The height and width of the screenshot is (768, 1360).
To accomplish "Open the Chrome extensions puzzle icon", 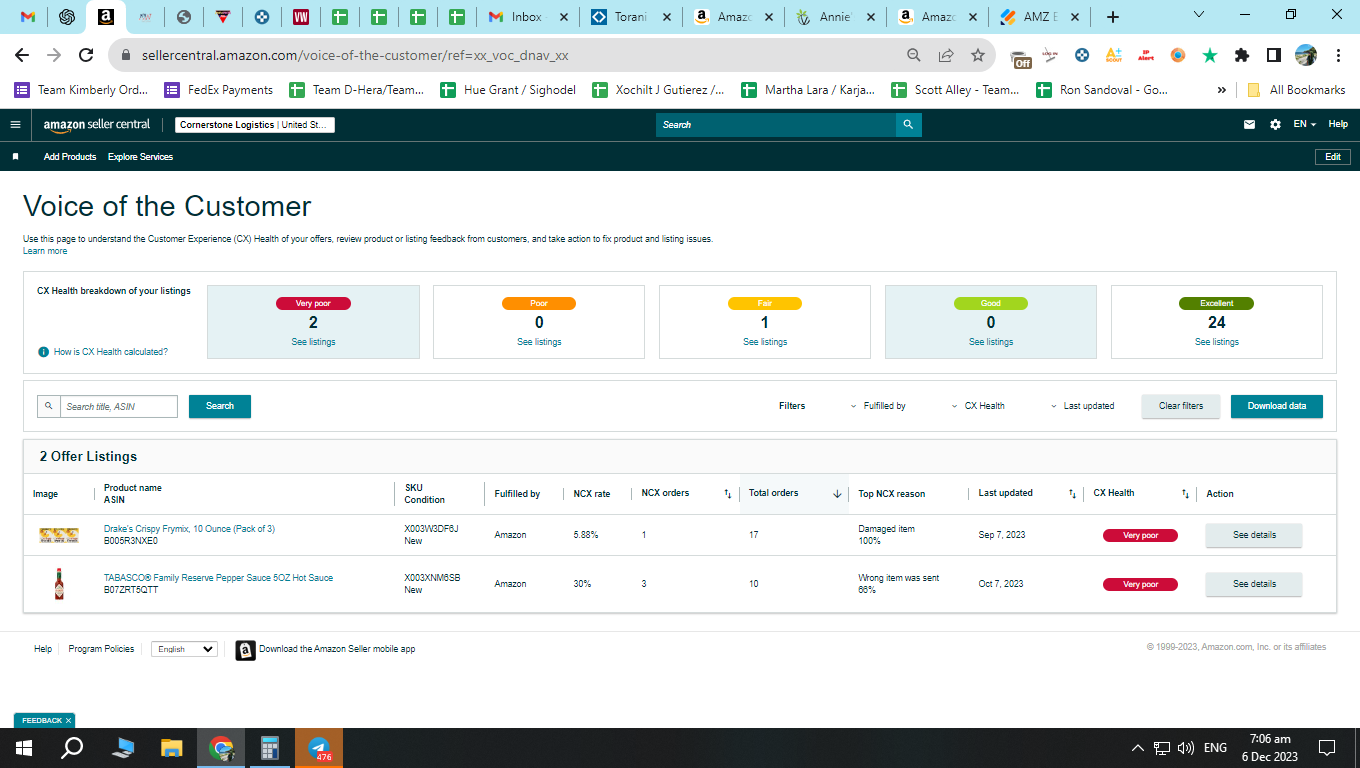I will pyautogui.click(x=1242, y=56).
